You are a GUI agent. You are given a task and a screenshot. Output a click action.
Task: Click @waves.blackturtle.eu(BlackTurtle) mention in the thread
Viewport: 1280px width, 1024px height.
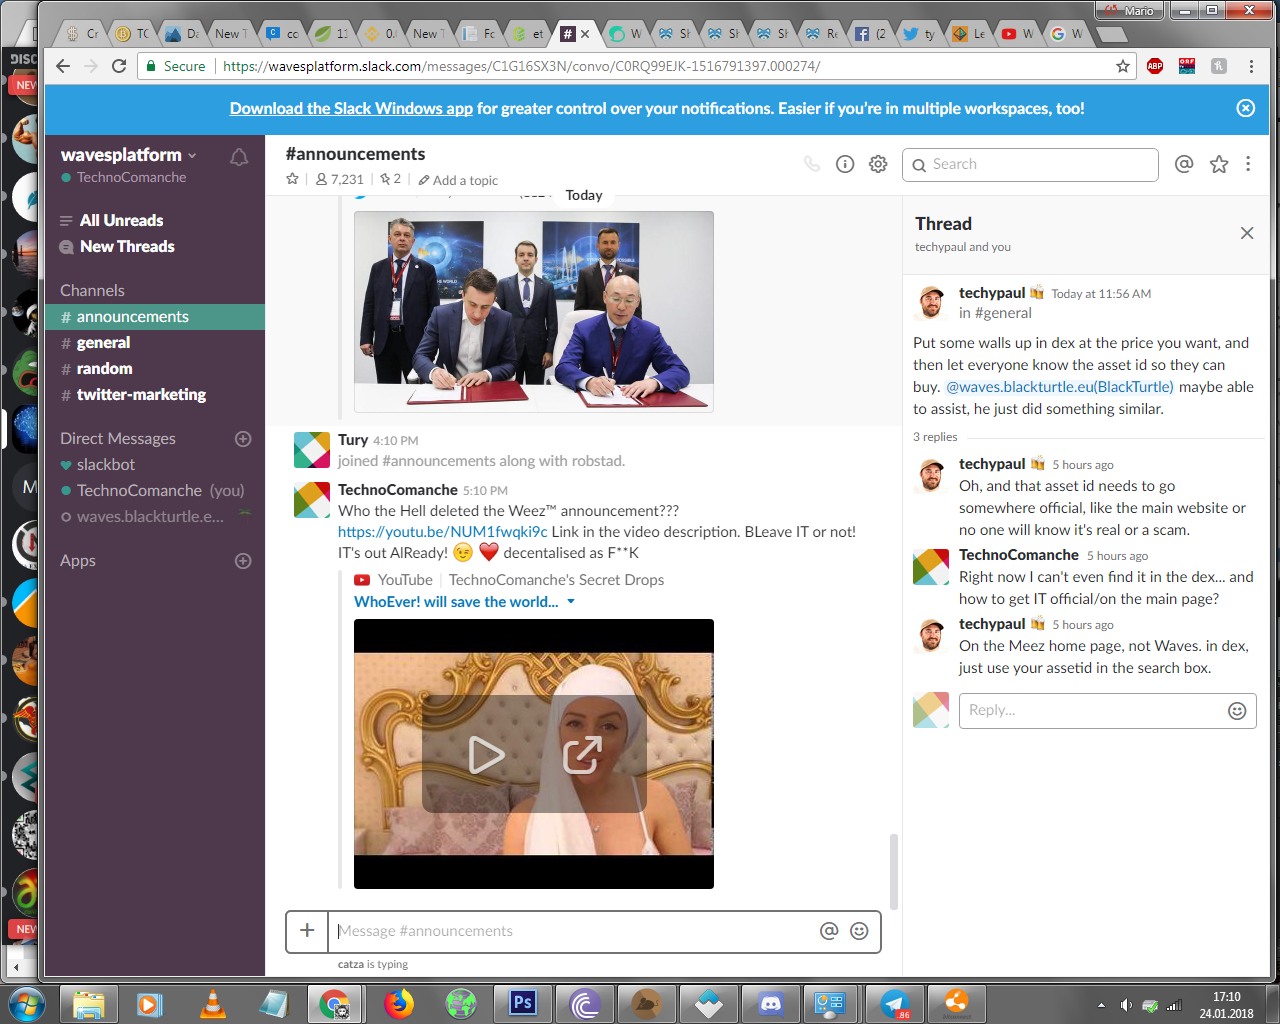click(1060, 387)
